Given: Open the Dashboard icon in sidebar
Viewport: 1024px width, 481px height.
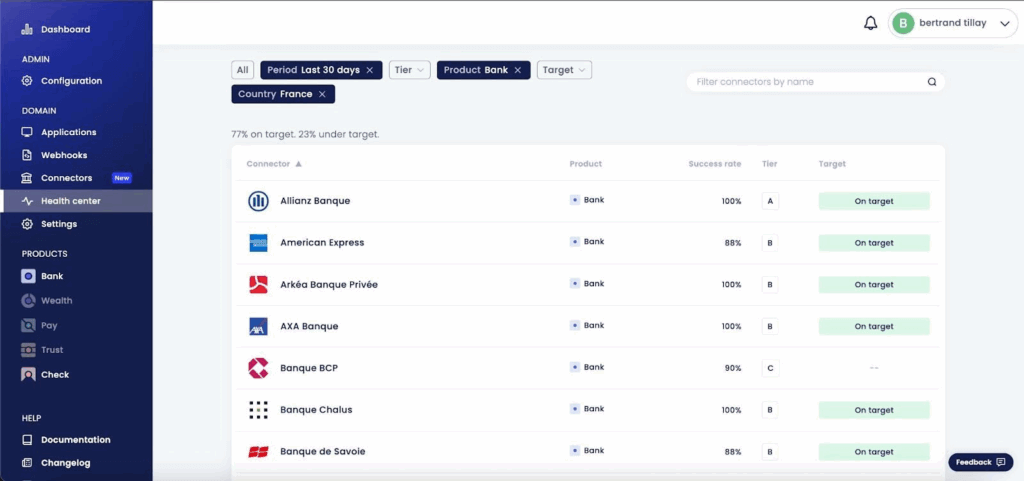Looking at the screenshot, I should [28, 30].
